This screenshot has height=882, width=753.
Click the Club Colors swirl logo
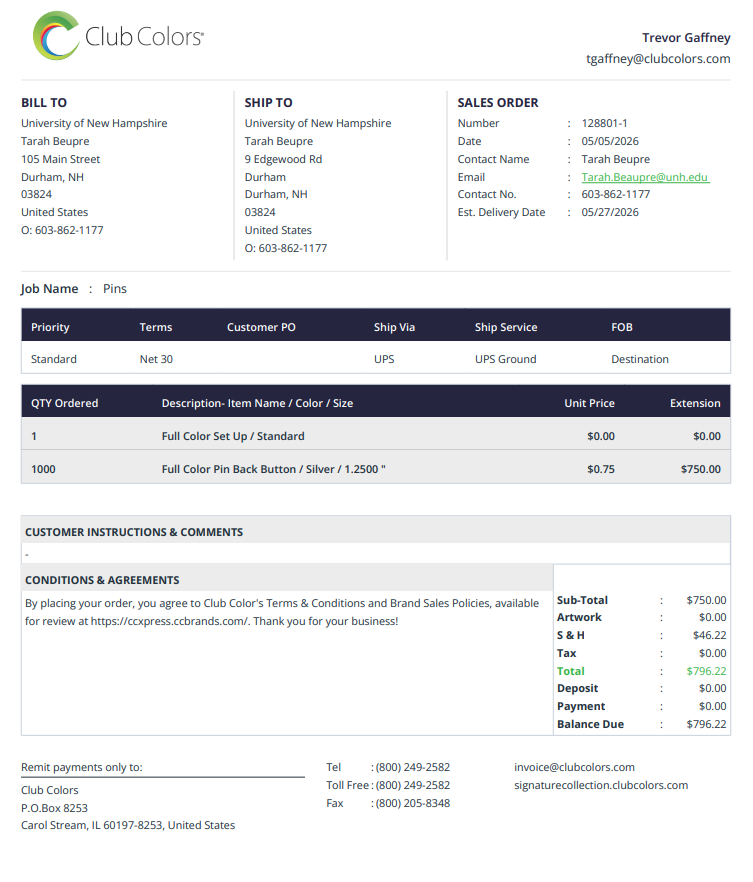[x=57, y=35]
